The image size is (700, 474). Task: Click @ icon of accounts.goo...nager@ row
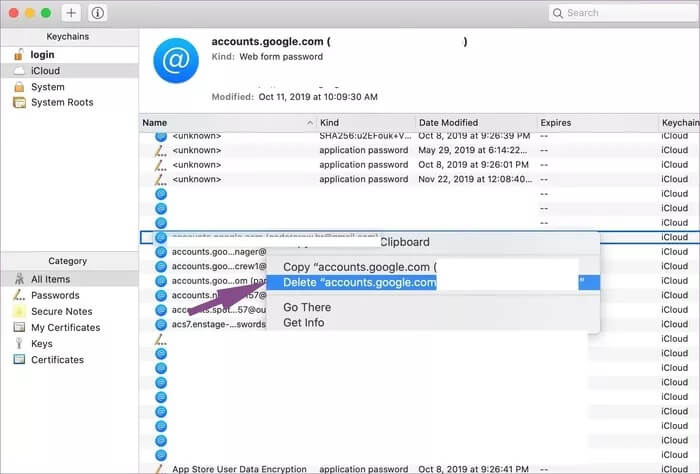161,252
